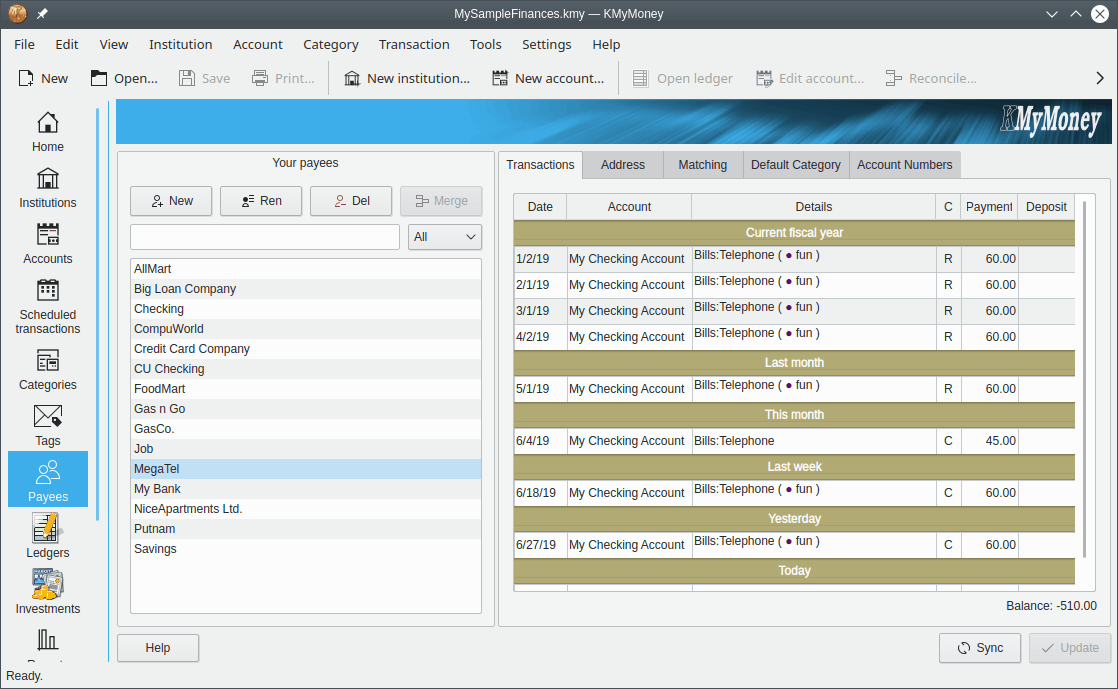Image resolution: width=1118 pixels, height=689 pixels.
Task: Go to Accounts view icon
Action: 48,244
